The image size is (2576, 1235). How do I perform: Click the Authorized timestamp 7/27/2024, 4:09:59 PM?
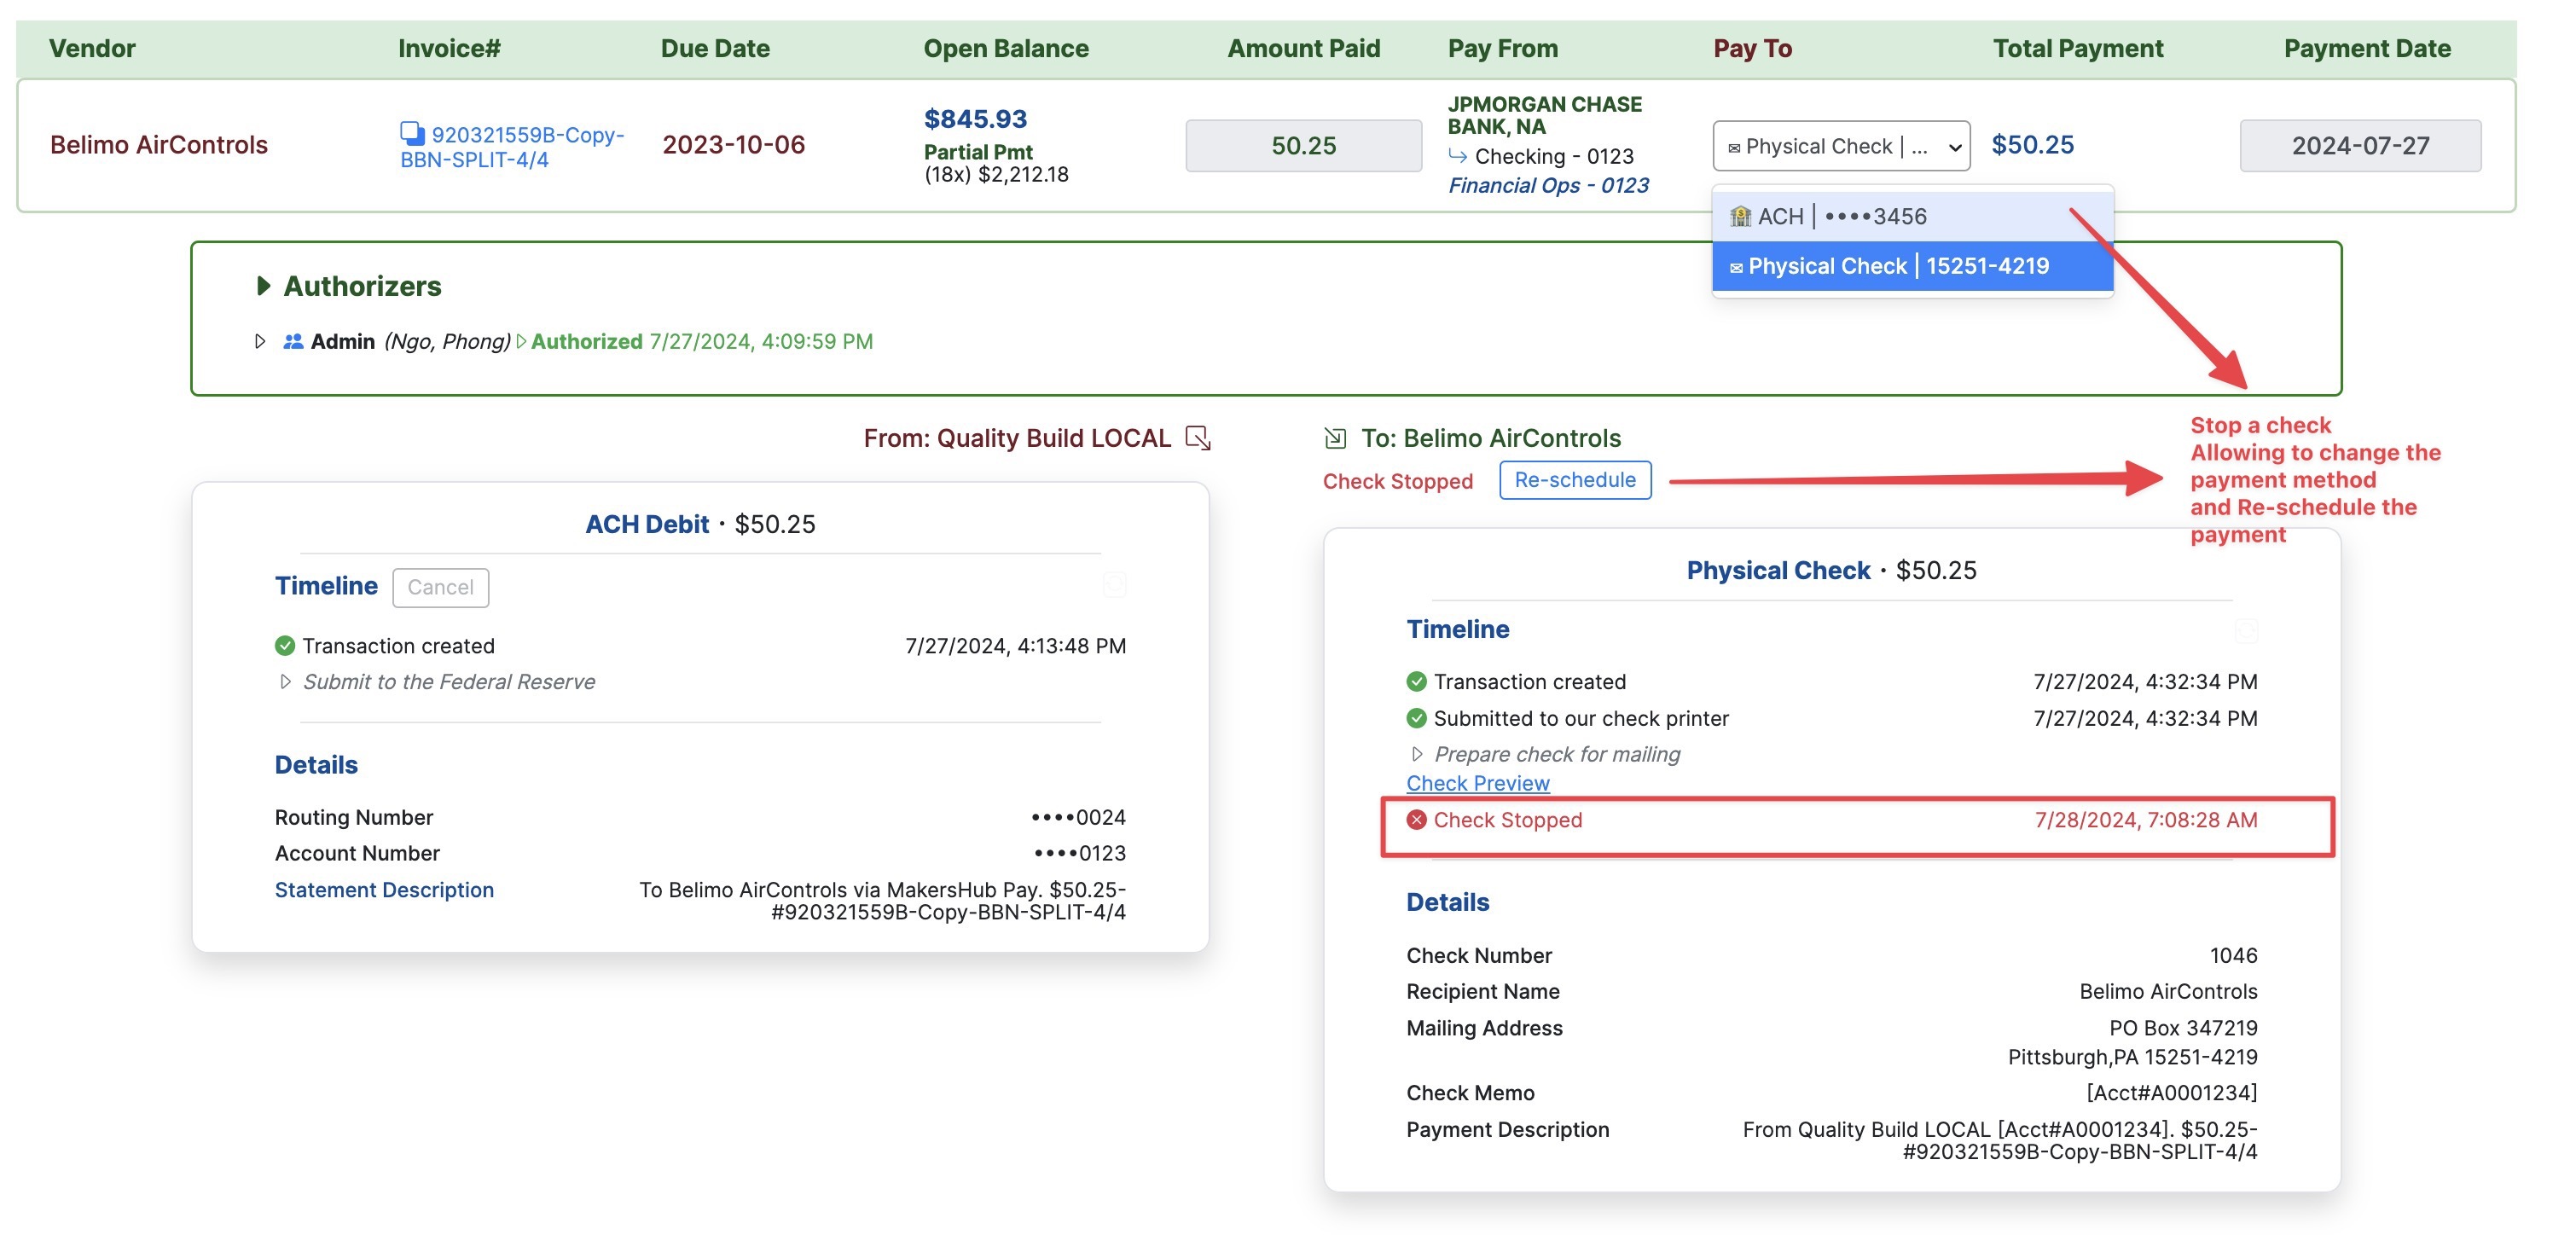click(761, 342)
